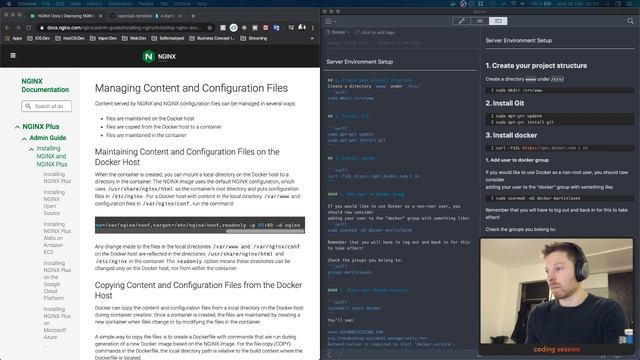Open the Apps bookmark shortcut
This screenshot has height=360, width=640.
pyautogui.click(x=14, y=38)
